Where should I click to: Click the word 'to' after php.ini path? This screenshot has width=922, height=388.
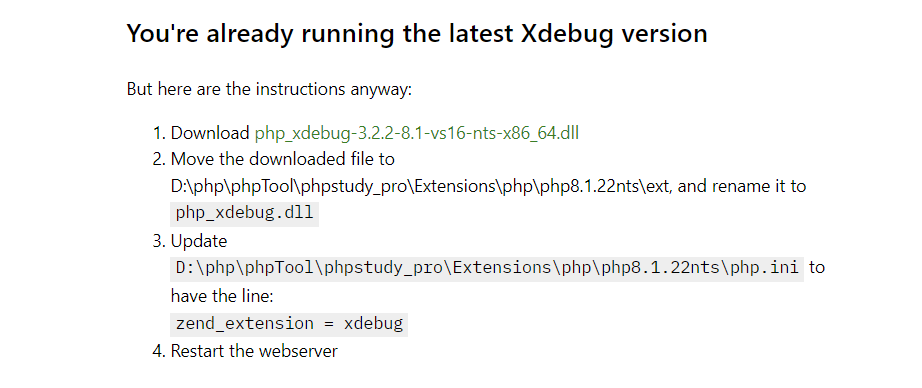817,268
